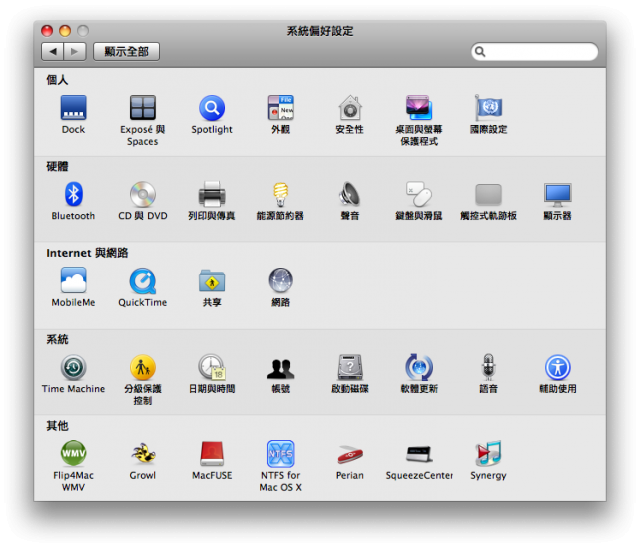This screenshot has width=640, height=548.
Task: Focus the search field in the toolbar
Action: 535,52
